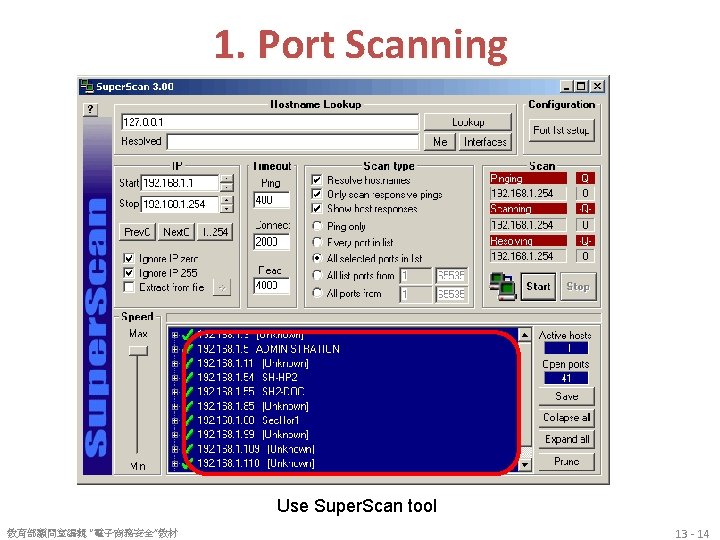Select the 192.168.1.88 host row
The image size is (720, 540).
248,420
